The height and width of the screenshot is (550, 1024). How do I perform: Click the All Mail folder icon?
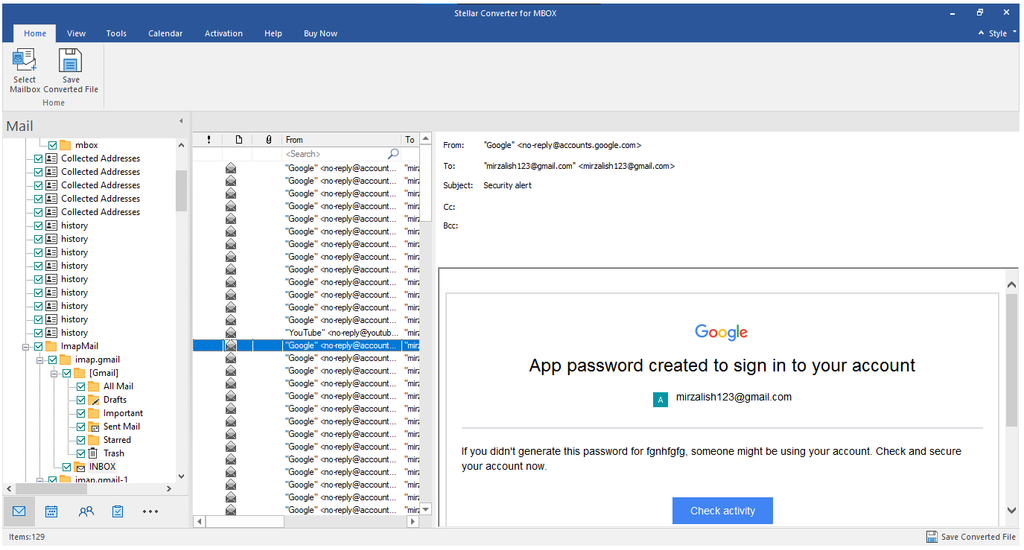point(93,386)
